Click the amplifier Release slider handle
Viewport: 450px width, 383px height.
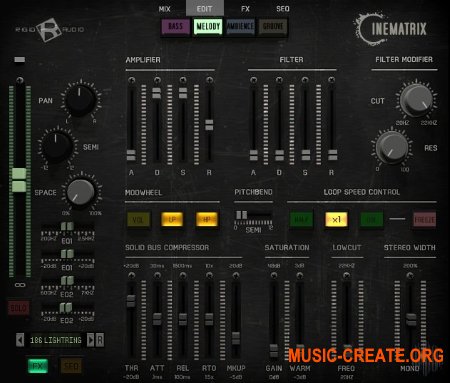coord(209,125)
